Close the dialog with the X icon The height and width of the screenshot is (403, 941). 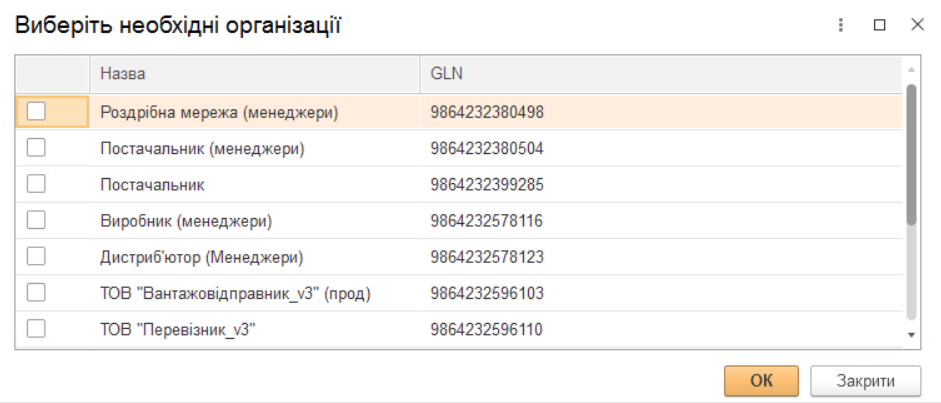916,25
